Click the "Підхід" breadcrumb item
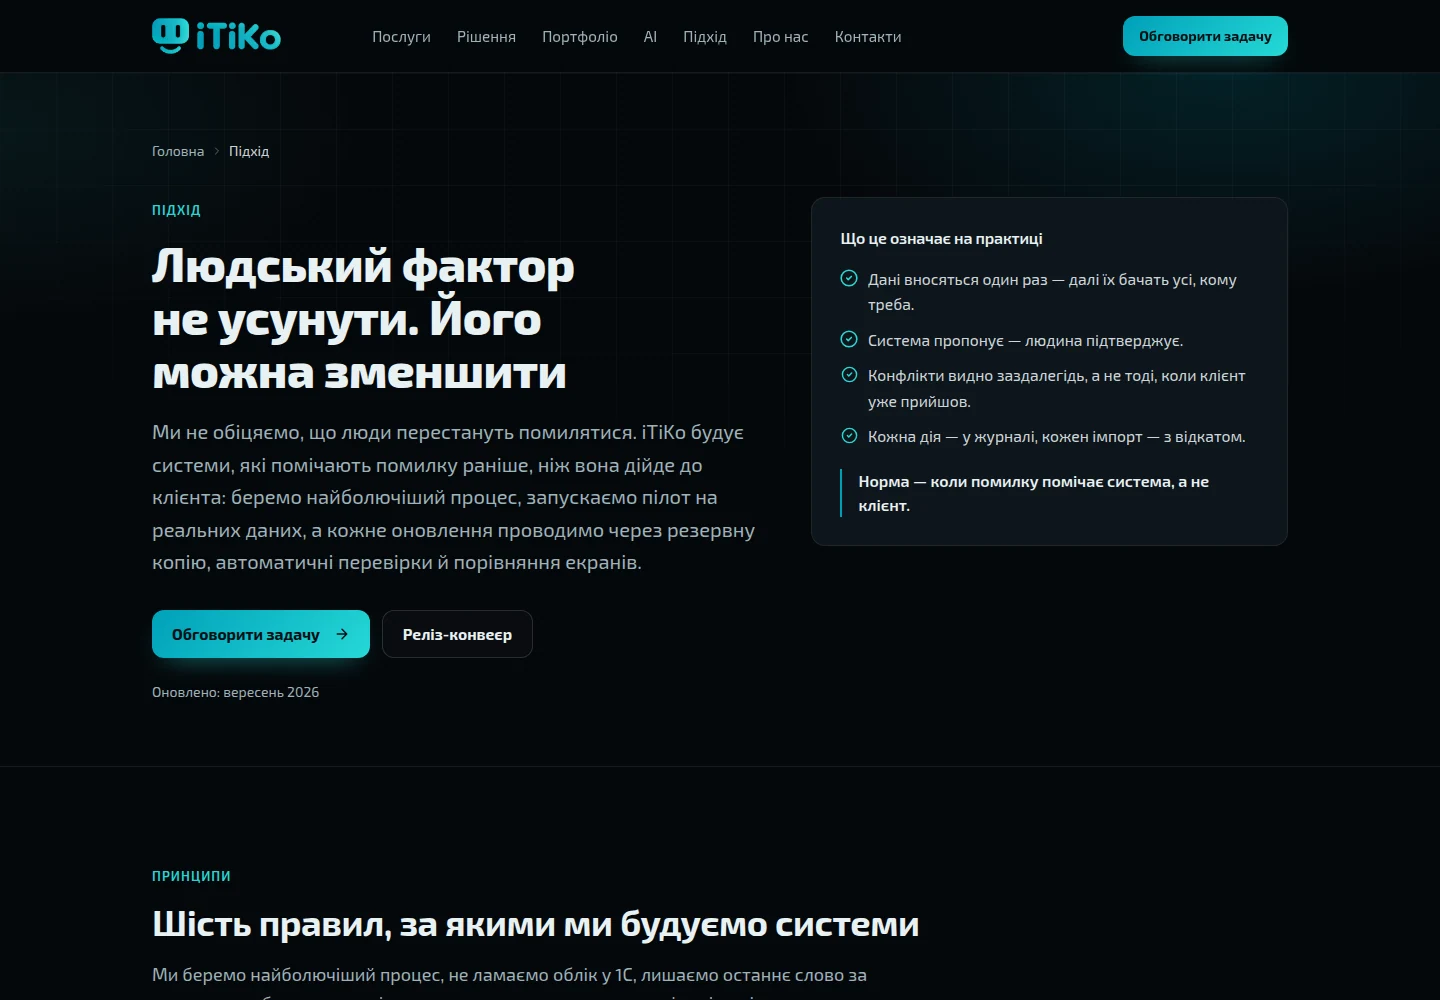The image size is (1440, 1000). point(249,152)
